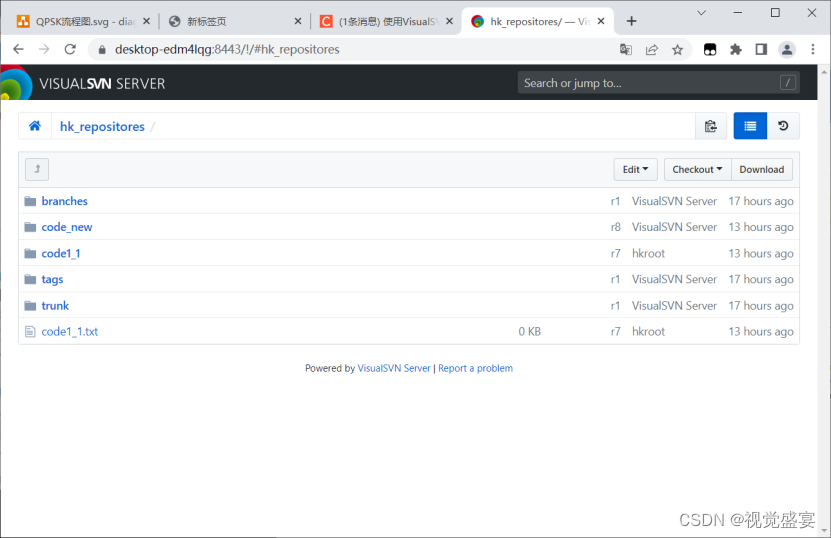The height and width of the screenshot is (538, 831).
Task: Click the translate page icon in address bar
Action: (626, 50)
